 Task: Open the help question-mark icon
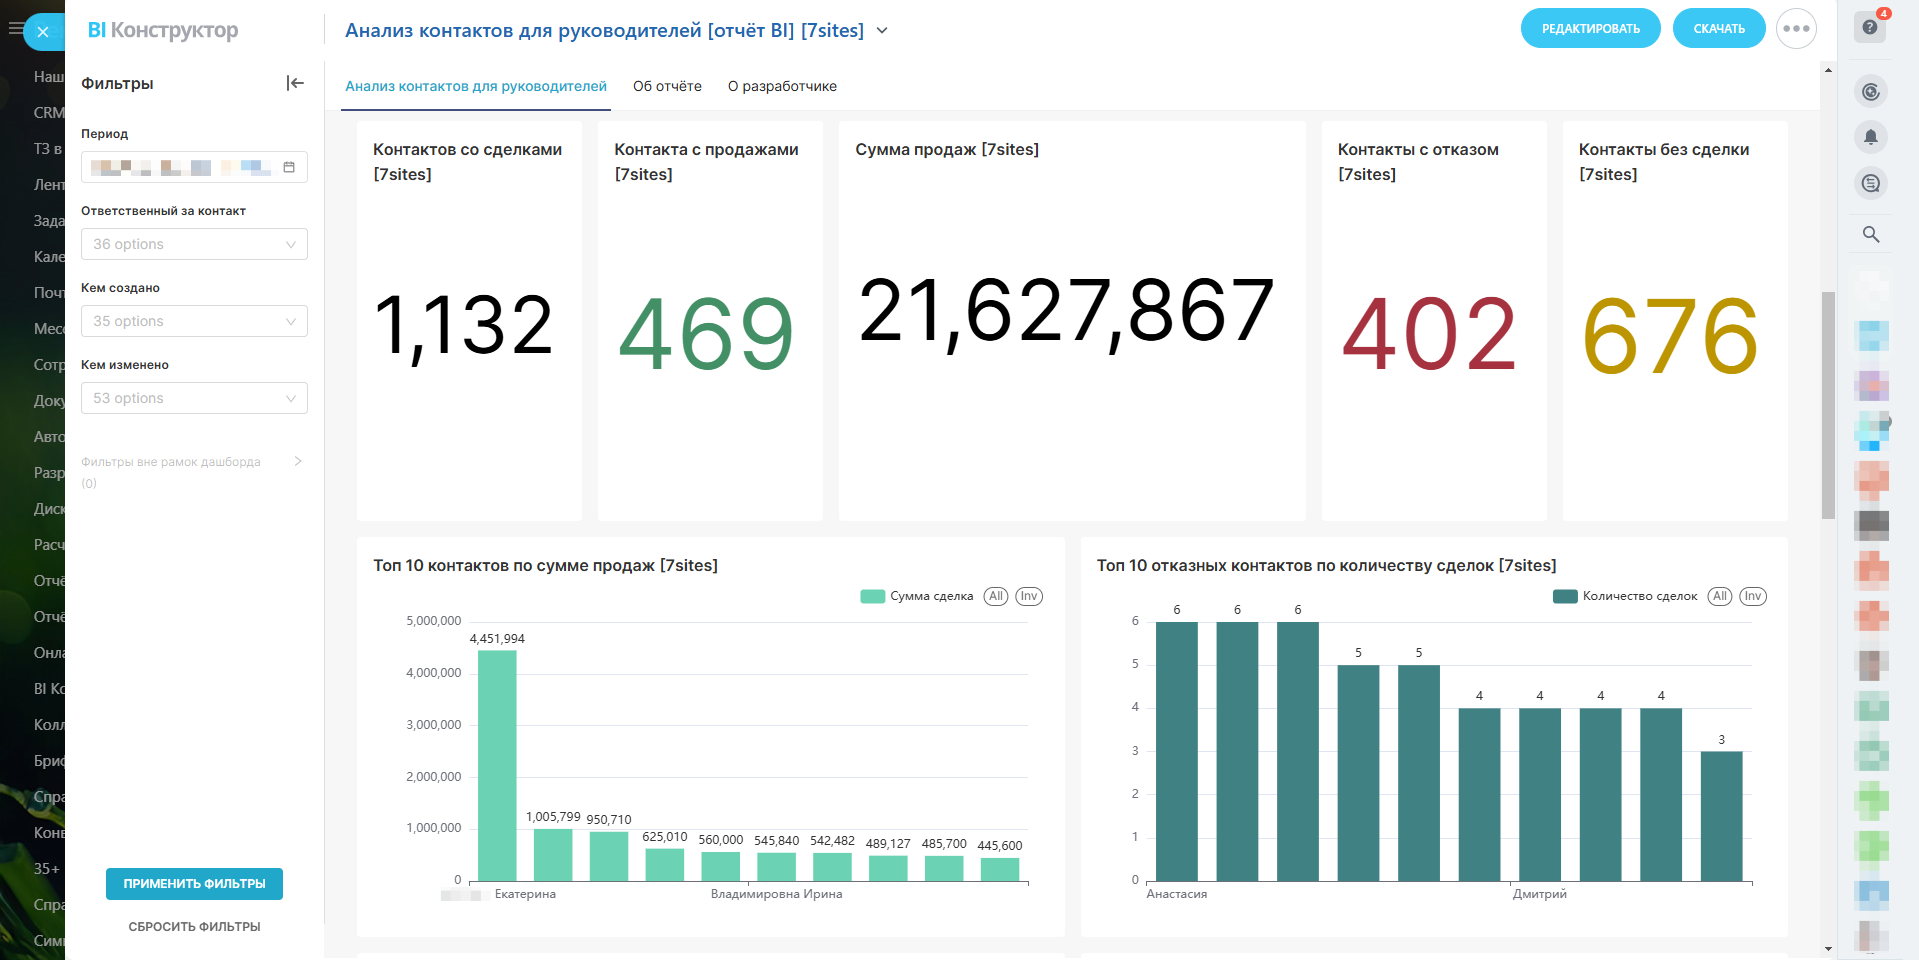click(1870, 27)
